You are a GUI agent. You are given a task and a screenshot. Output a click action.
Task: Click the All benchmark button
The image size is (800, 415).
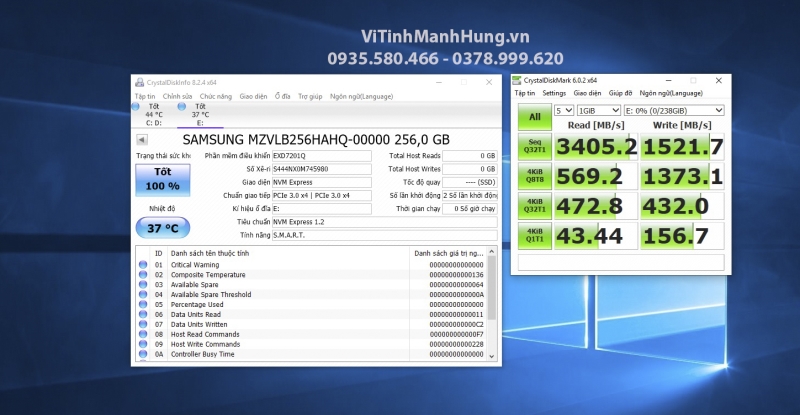click(x=535, y=117)
